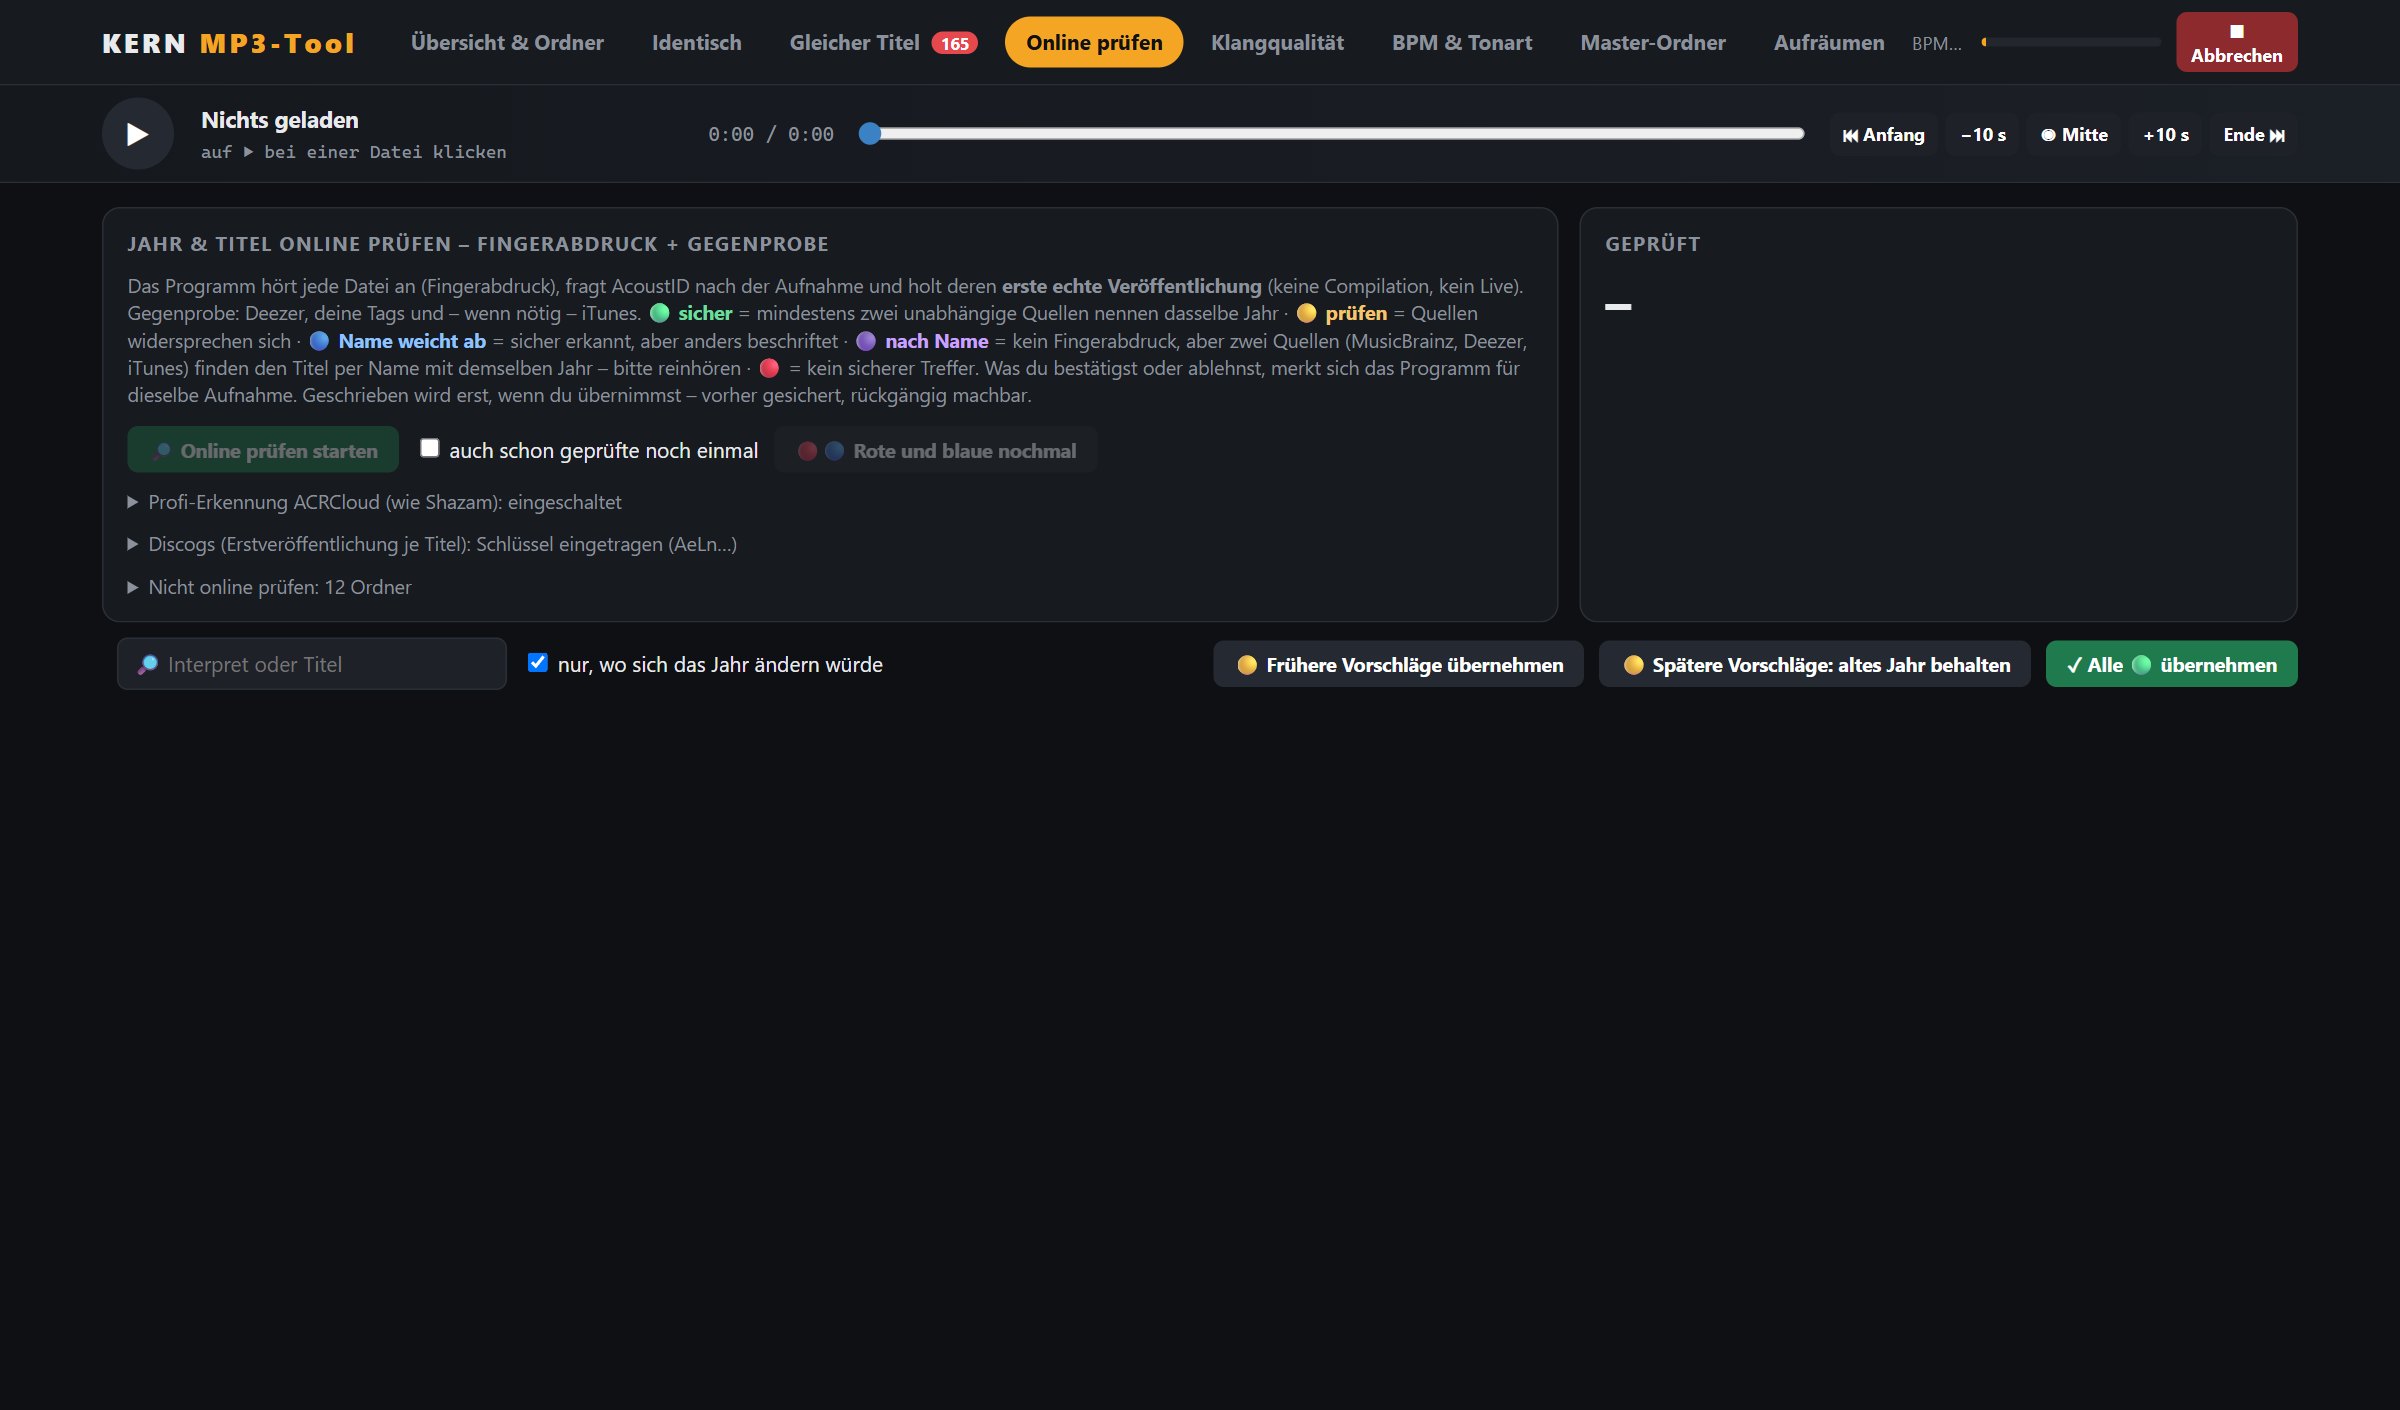Click the red 165 badge on Gleicher Titel
The height and width of the screenshot is (1410, 2400).
[x=954, y=43]
